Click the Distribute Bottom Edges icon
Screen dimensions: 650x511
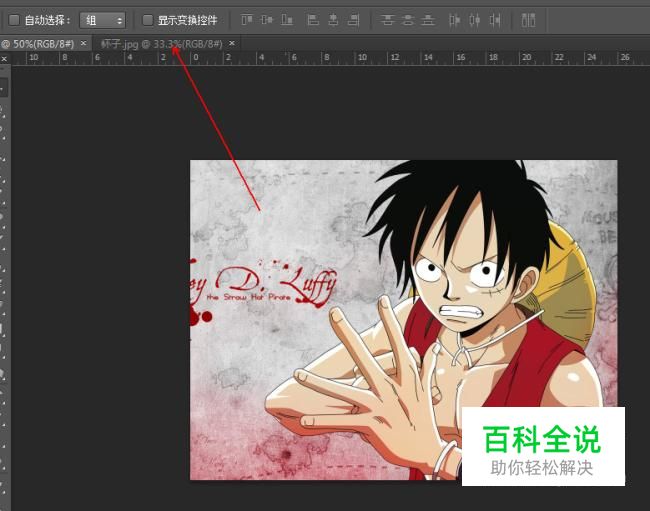pyautogui.click(x=428, y=19)
